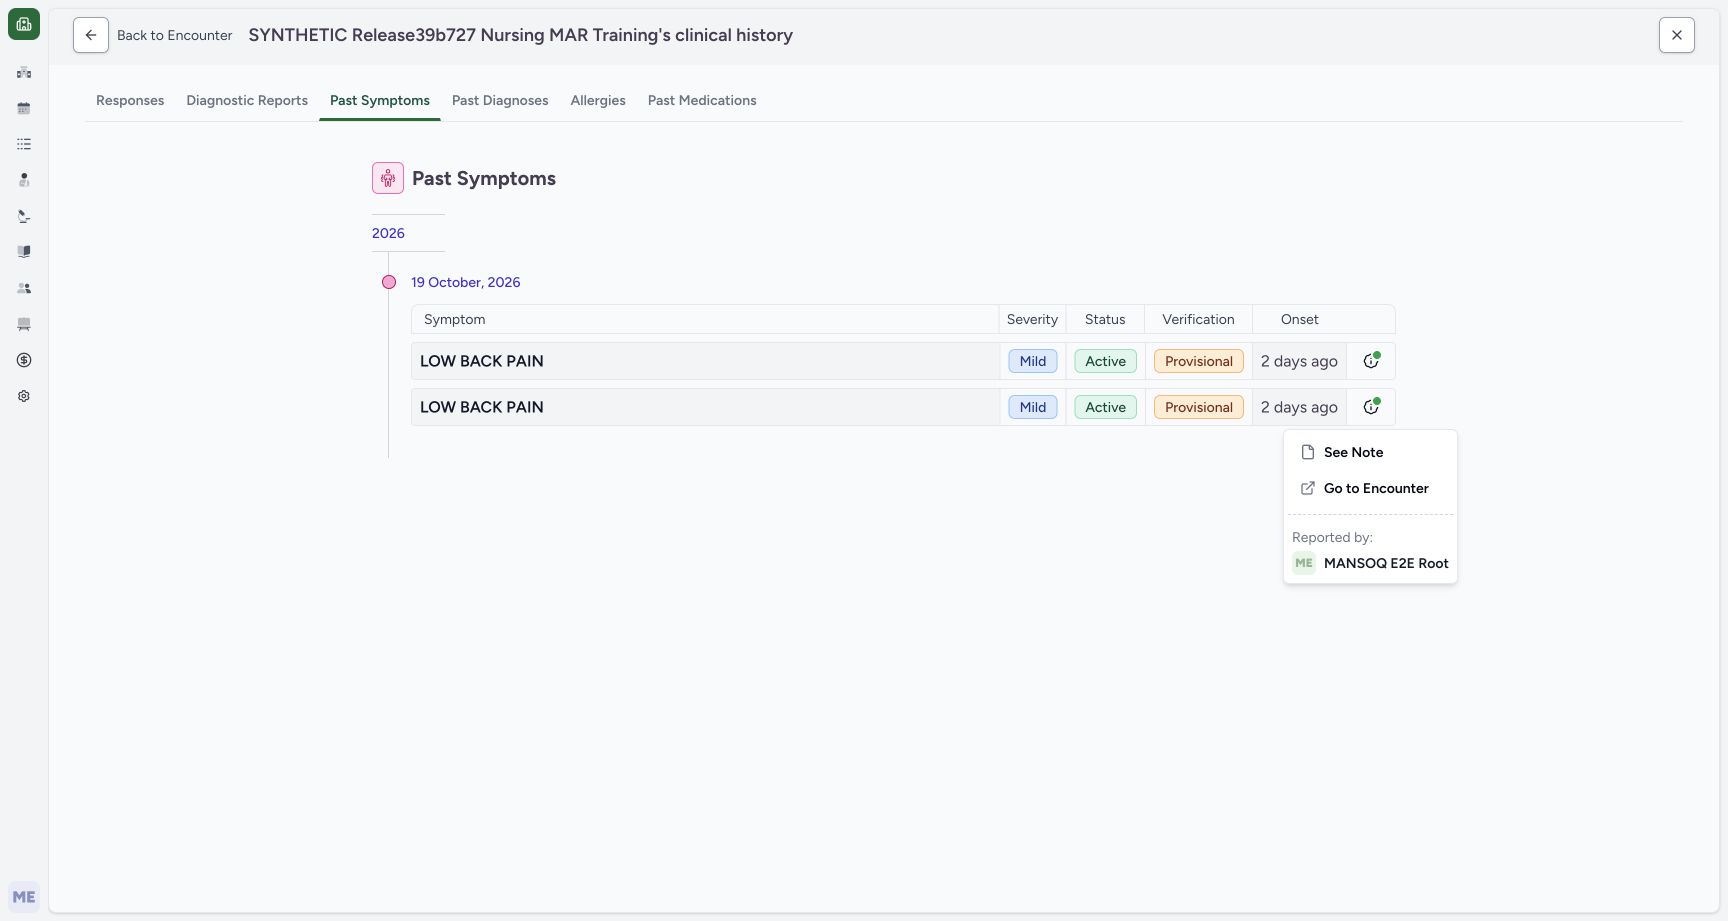Click the Provisional badge in the second row
Screen dimensions: 1728x921
click(1199, 407)
